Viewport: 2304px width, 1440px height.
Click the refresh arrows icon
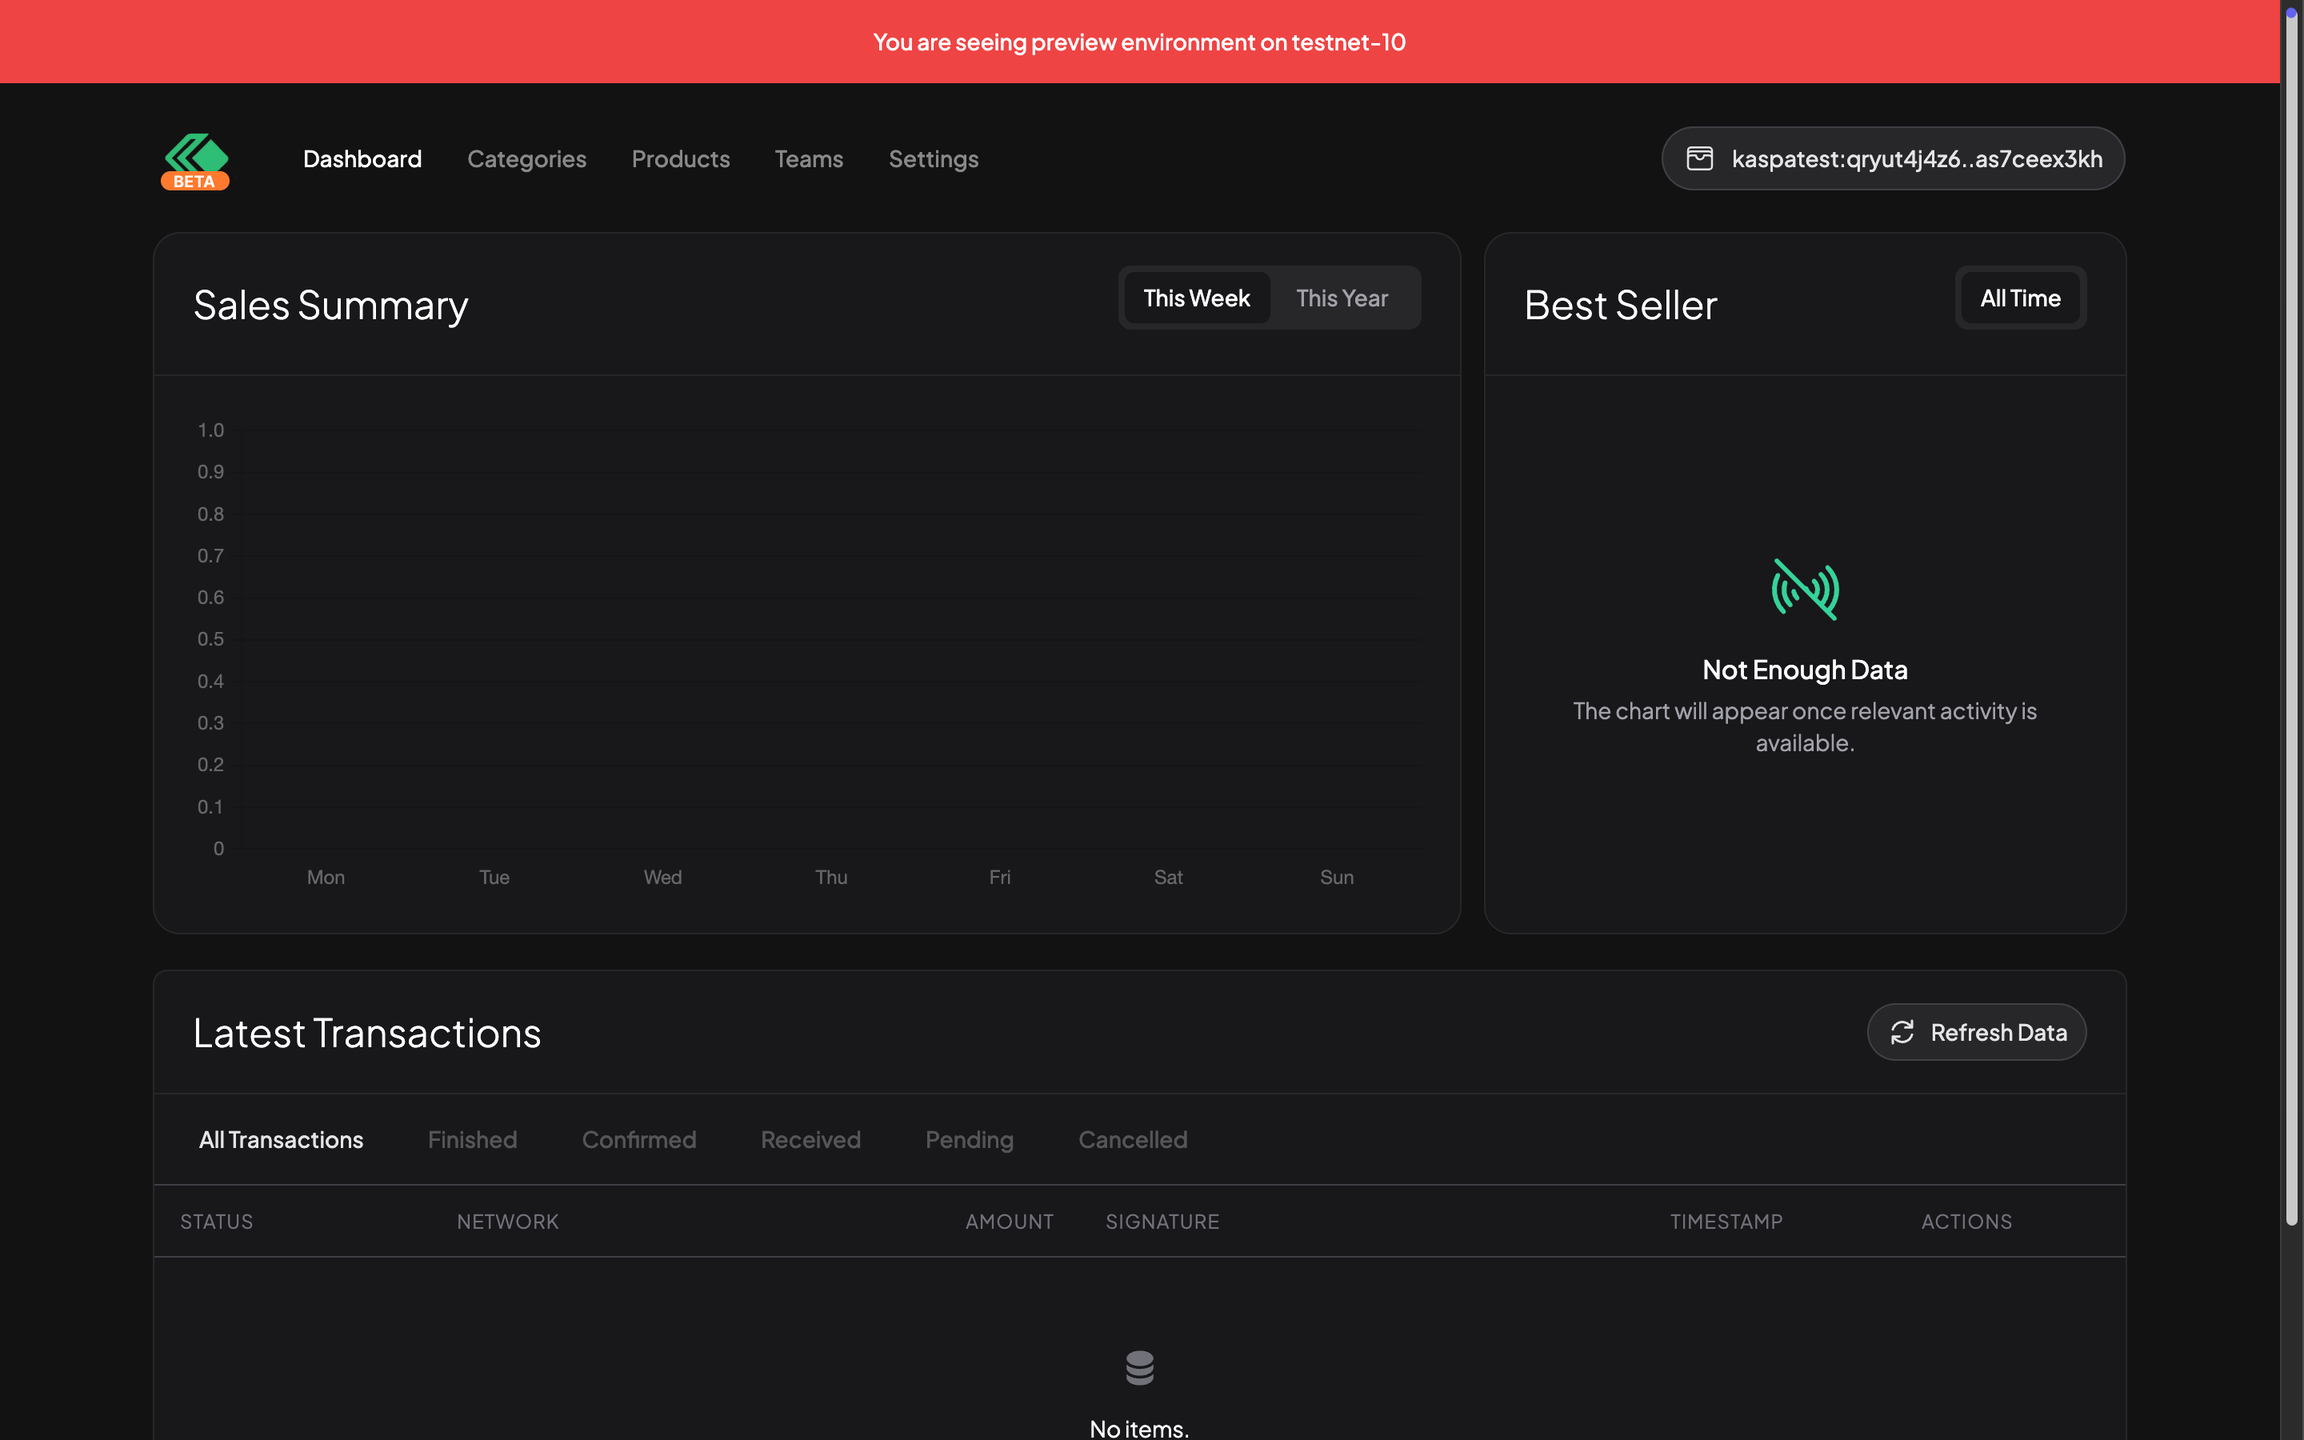click(x=1902, y=1032)
